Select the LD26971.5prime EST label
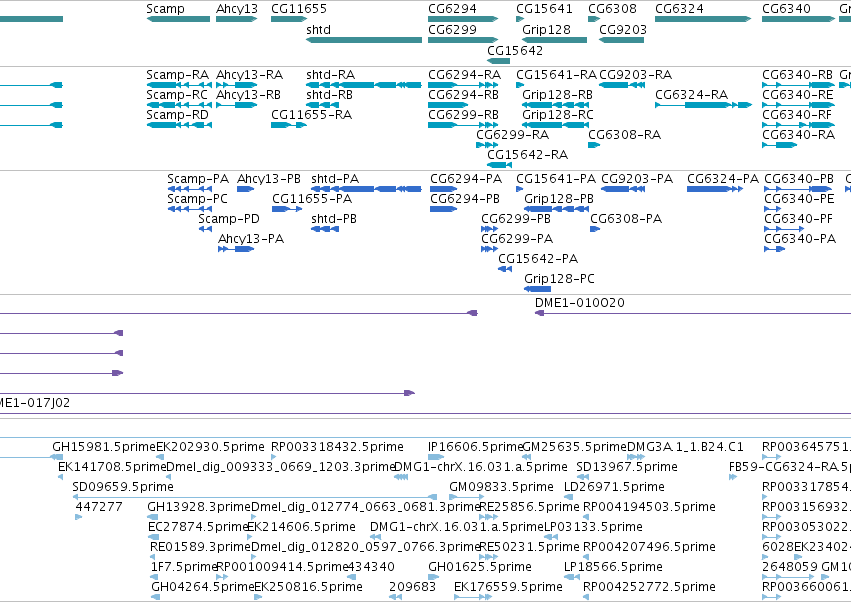Viewport: 851px width, 602px height. 614,487
